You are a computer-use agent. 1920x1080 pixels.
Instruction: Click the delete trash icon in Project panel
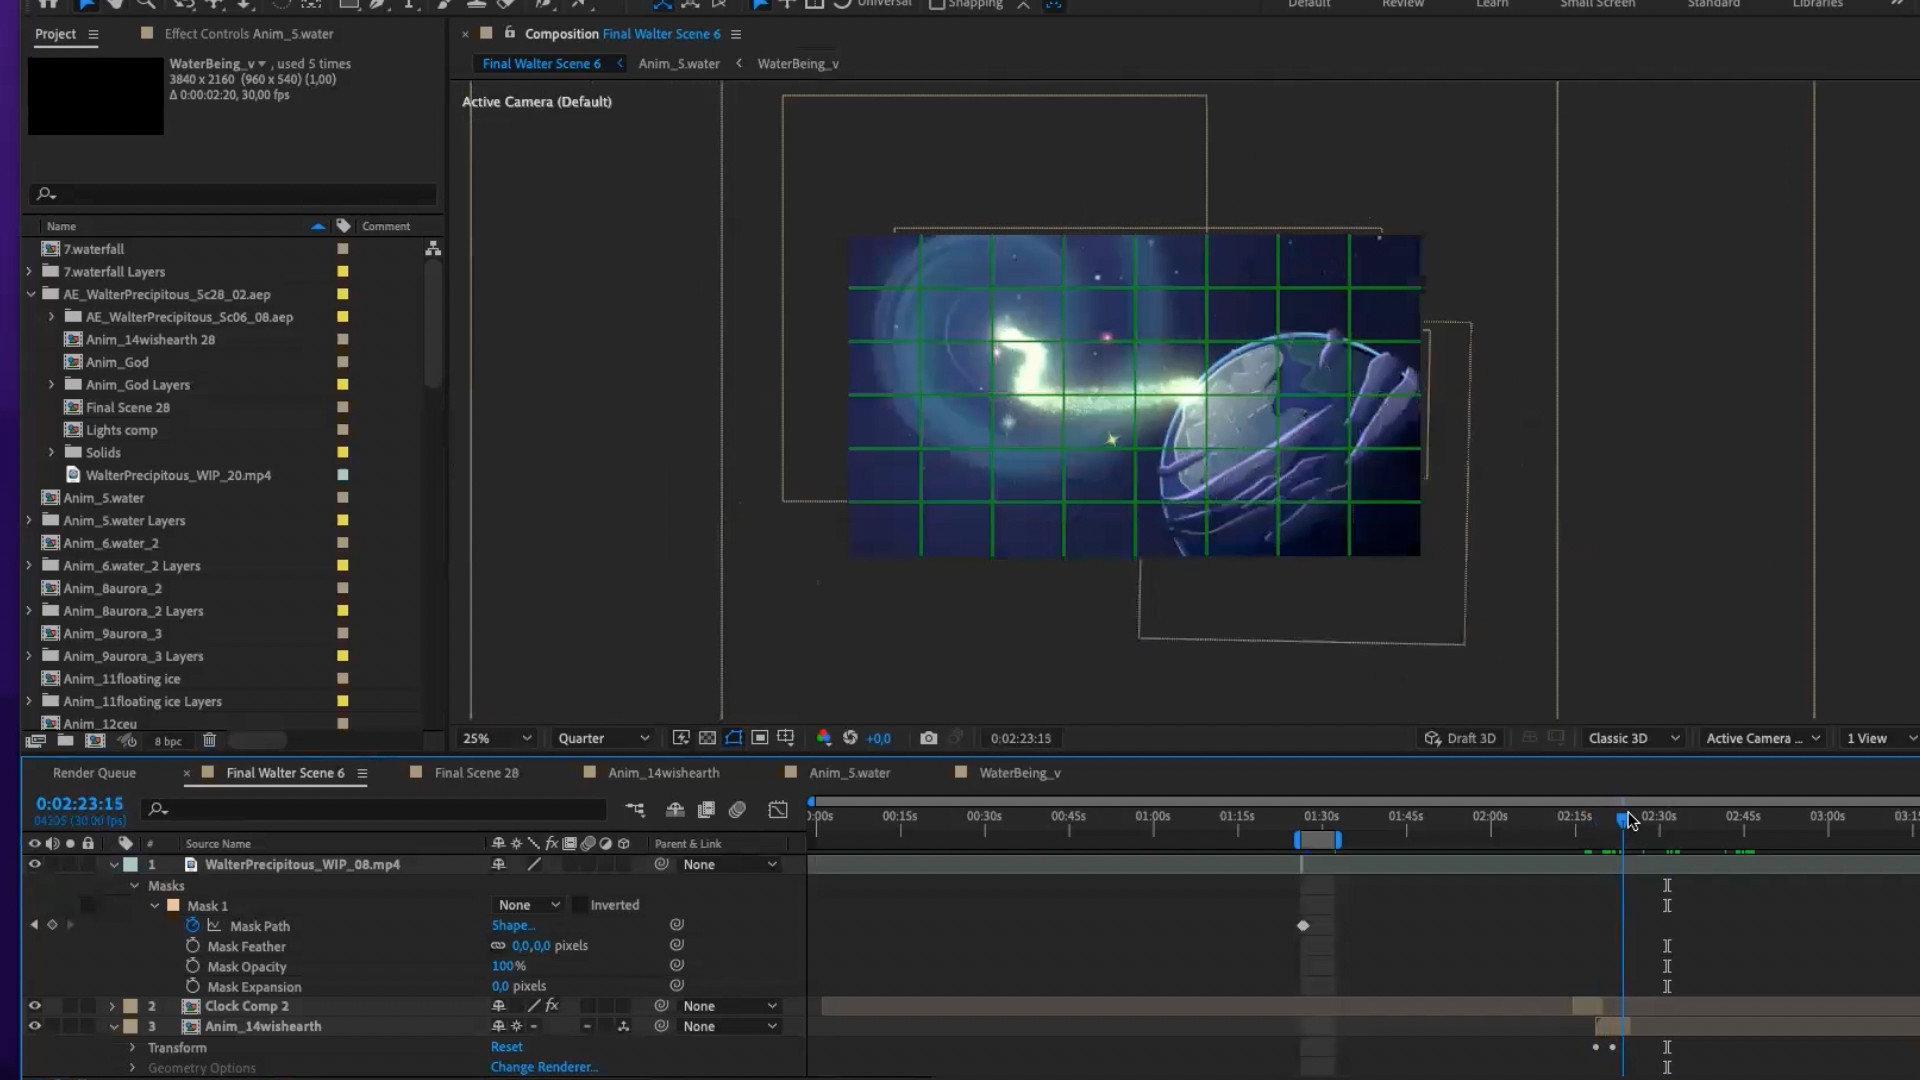click(209, 741)
